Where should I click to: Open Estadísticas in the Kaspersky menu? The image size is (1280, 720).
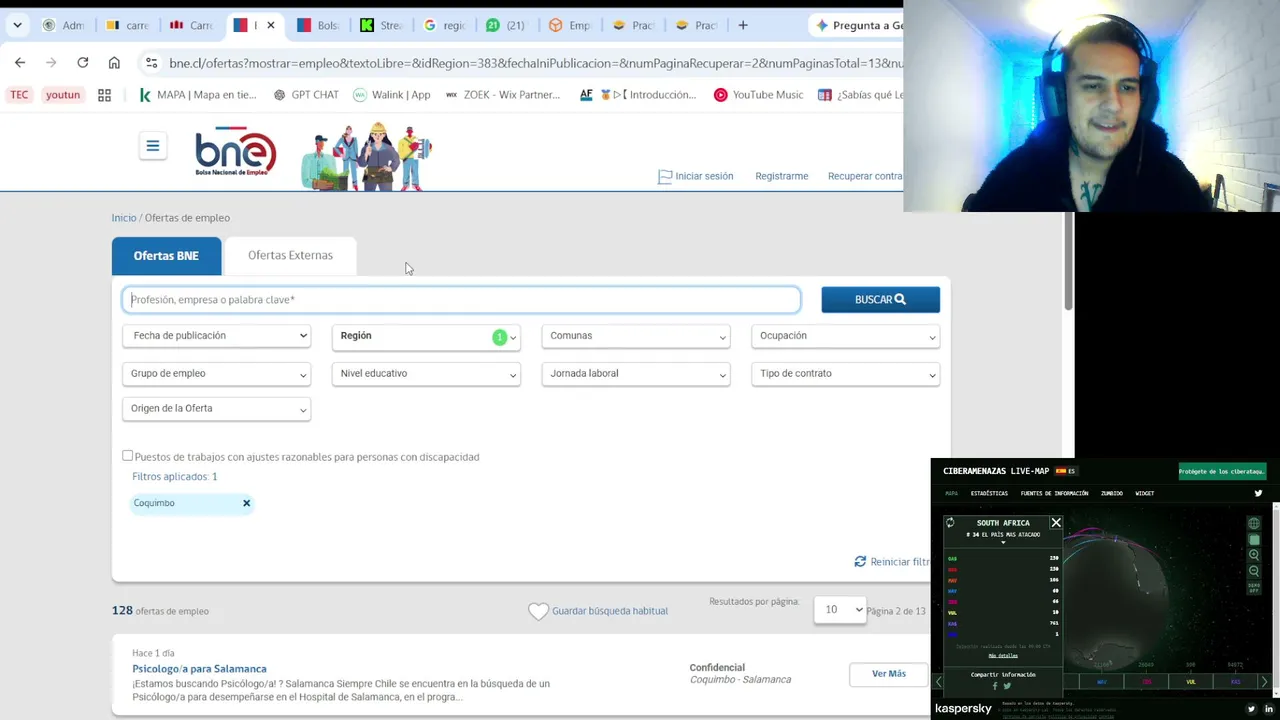point(989,493)
